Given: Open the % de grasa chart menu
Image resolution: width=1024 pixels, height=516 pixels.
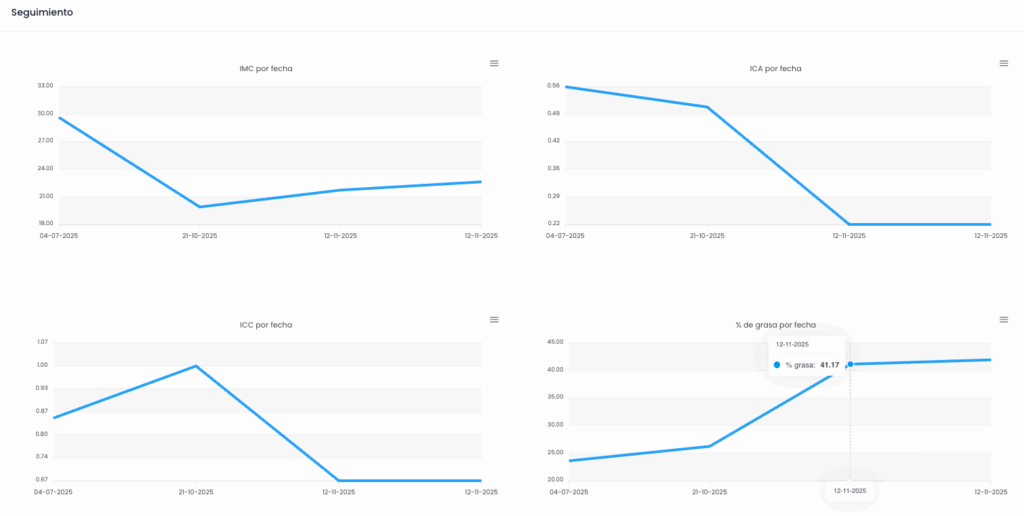Looking at the screenshot, I should click(1004, 319).
